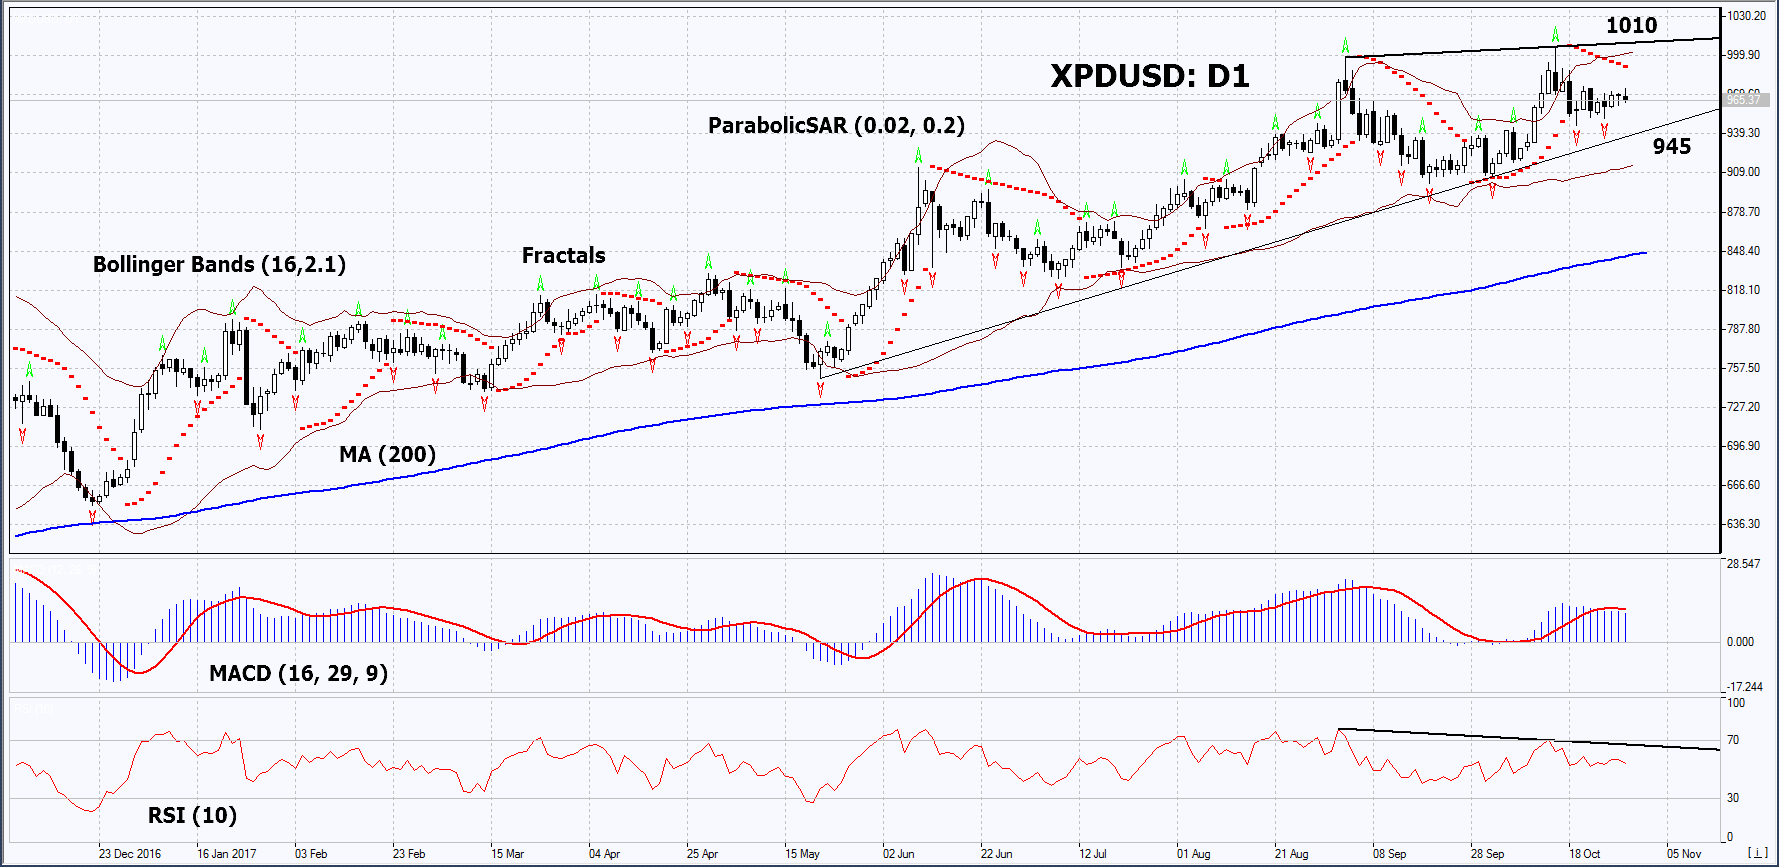Click the 757.50 price axis value
Image resolution: width=1779 pixels, height=867 pixels.
point(1743,368)
